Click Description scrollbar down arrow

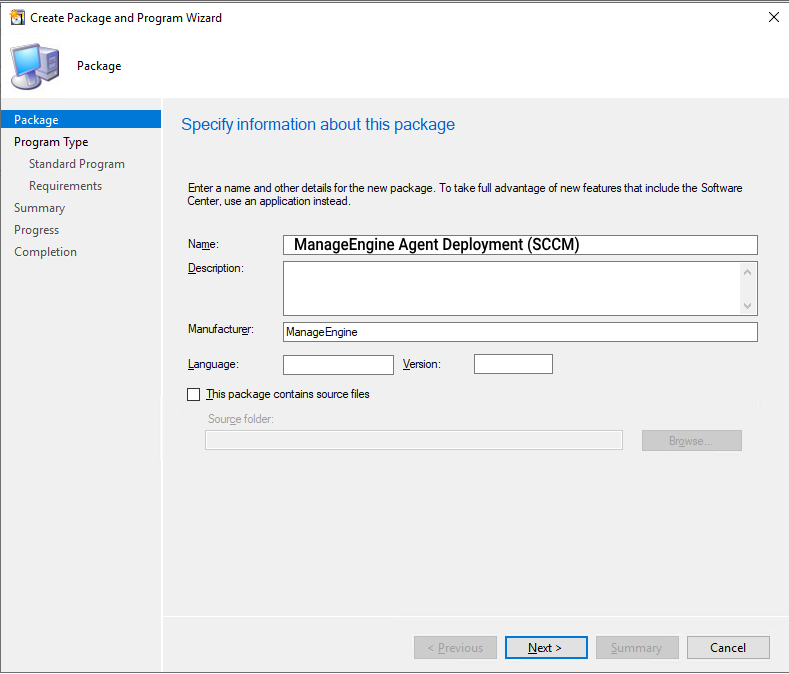click(747, 306)
